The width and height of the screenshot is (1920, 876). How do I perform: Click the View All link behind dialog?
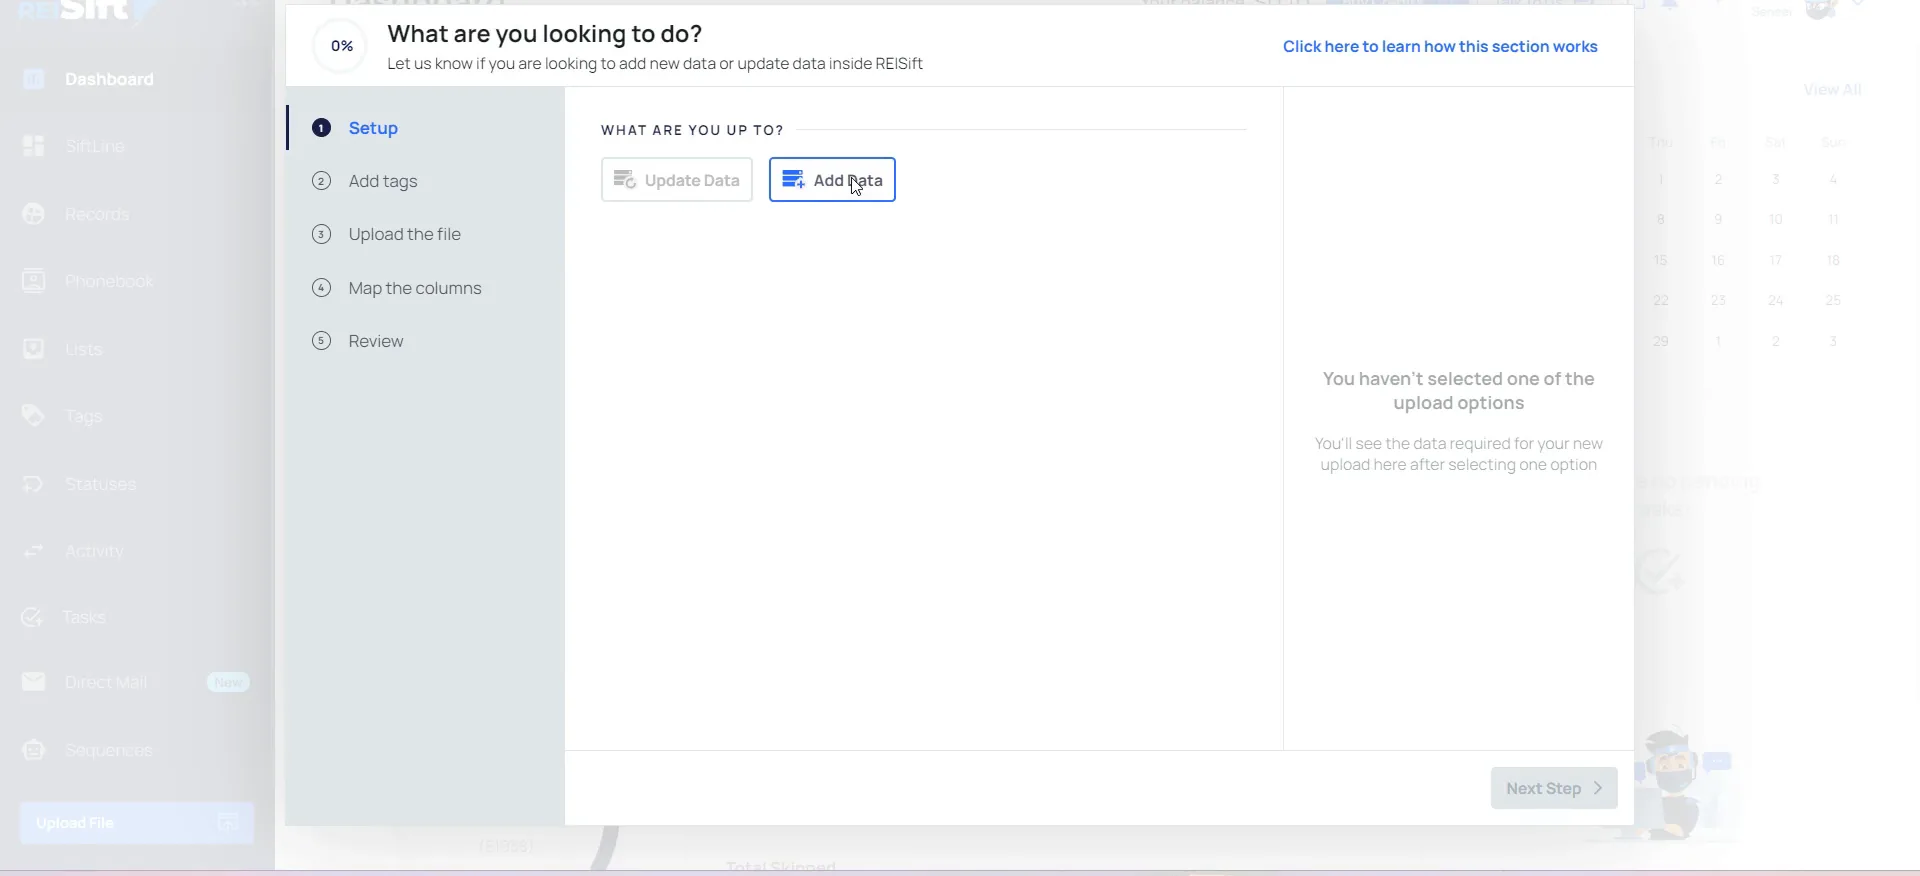1832,90
